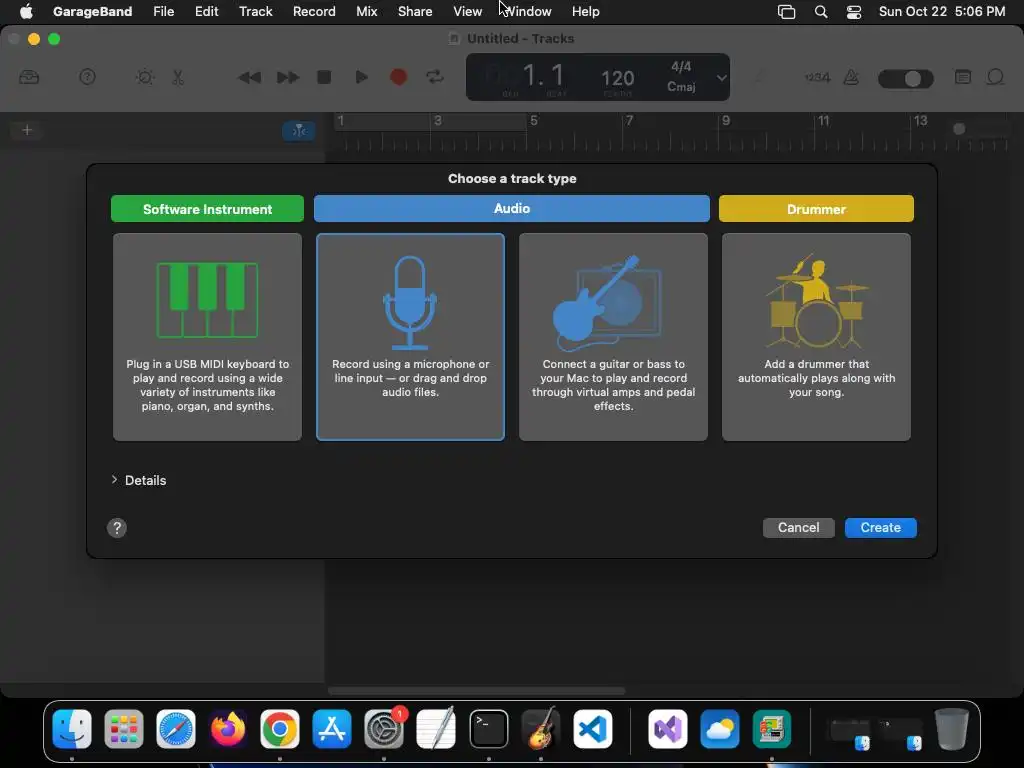This screenshot has width=1024, height=768.
Task: Open the Help menu
Action: (x=585, y=11)
